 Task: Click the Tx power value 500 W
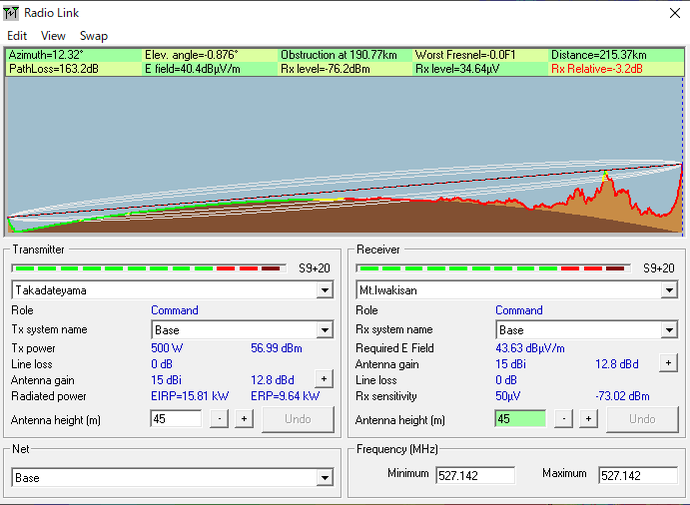pyautogui.click(x=167, y=348)
